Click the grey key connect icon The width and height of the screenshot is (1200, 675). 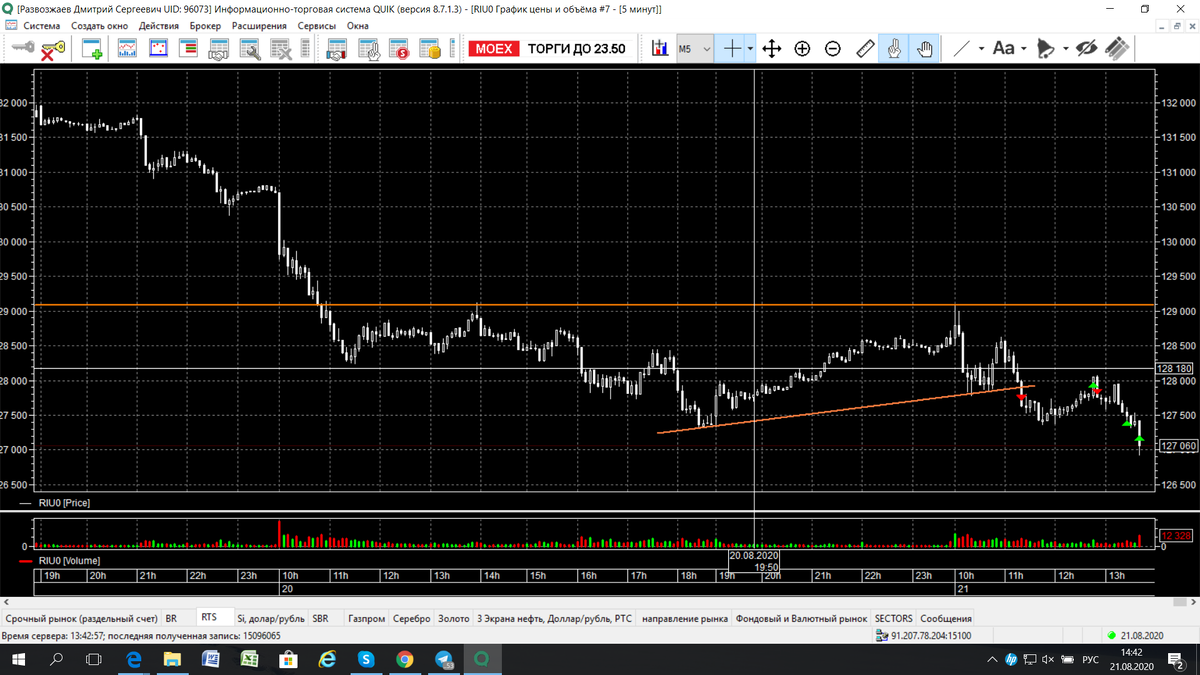click(x=22, y=48)
